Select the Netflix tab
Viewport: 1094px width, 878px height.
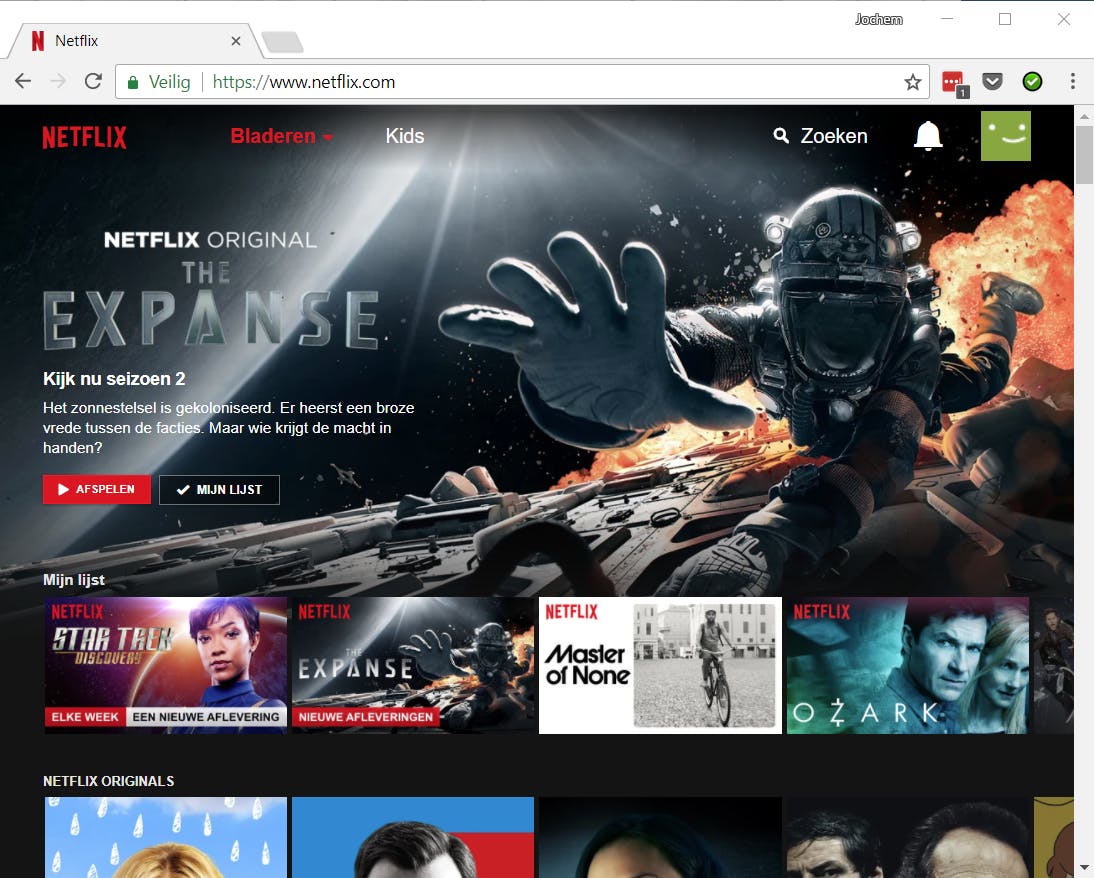tap(135, 40)
